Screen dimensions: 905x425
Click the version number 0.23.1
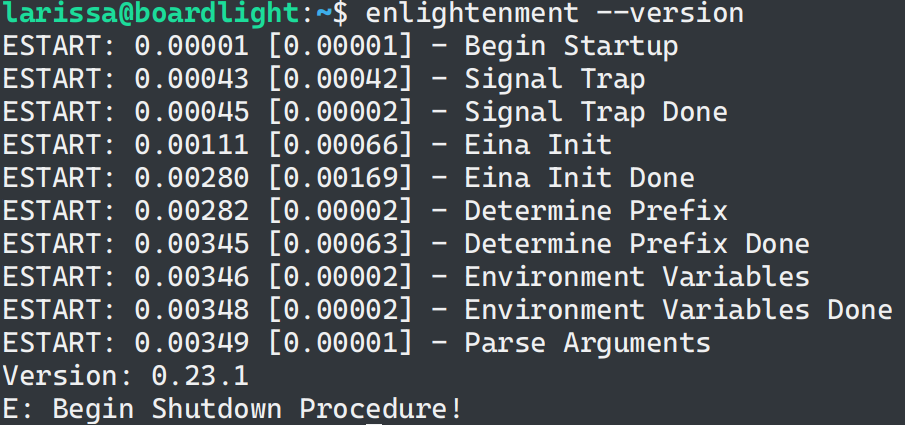(200, 377)
